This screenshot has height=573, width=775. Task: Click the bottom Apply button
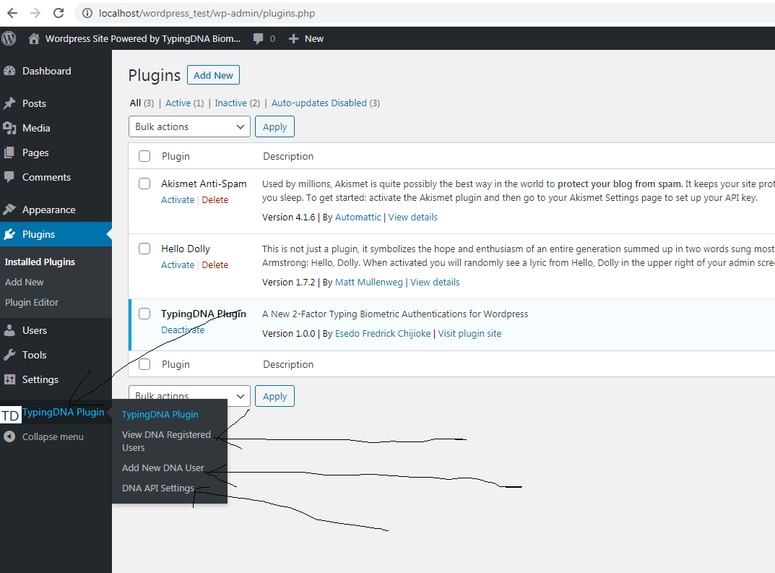pos(275,396)
